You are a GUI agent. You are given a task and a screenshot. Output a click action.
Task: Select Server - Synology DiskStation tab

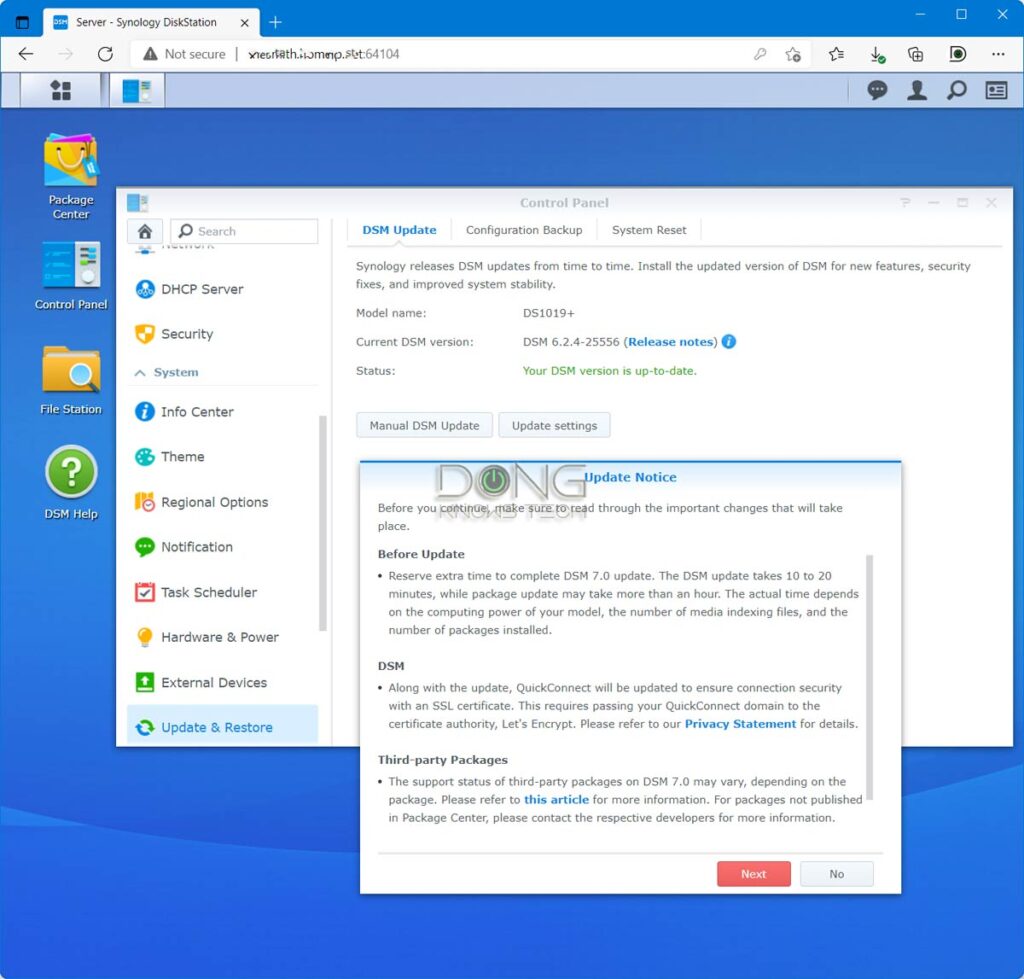click(x=151, y=22)
